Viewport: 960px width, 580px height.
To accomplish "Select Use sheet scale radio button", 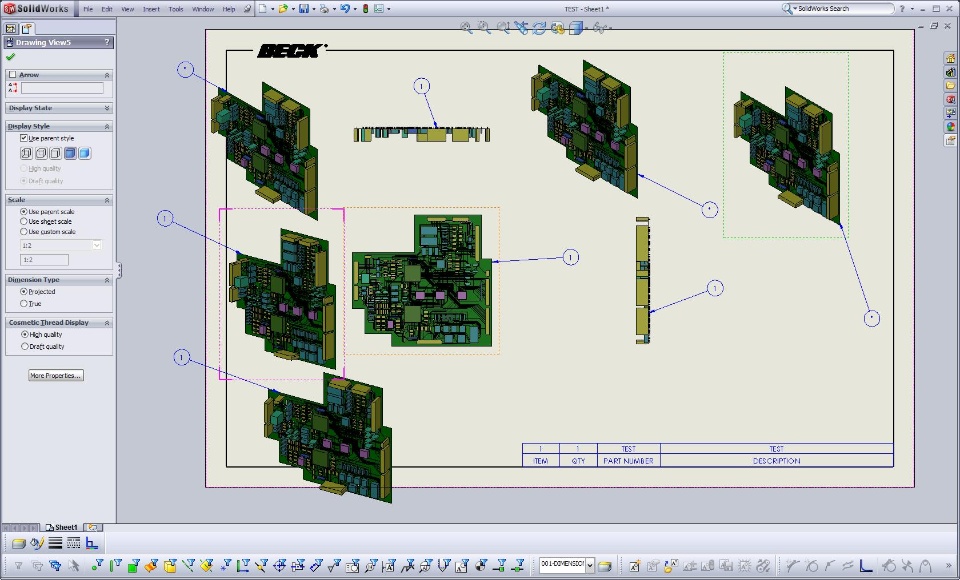I will pyautogui.click(x=24, y=222).
